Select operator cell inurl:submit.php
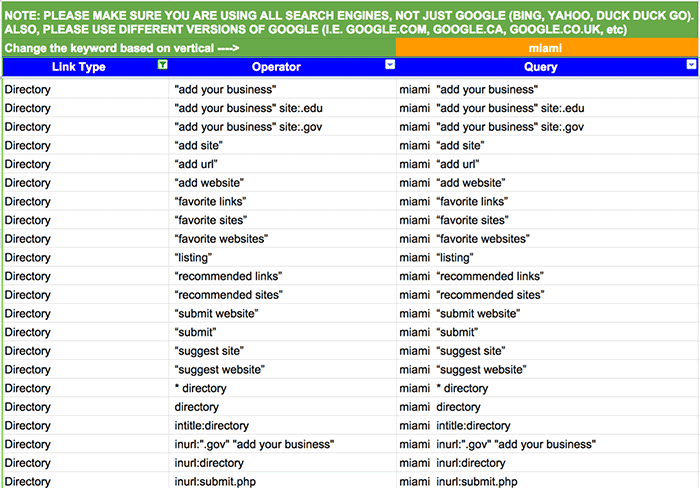The height and width of the screenshot is (488, 700). pyautogui.click(x=283, y=481)
